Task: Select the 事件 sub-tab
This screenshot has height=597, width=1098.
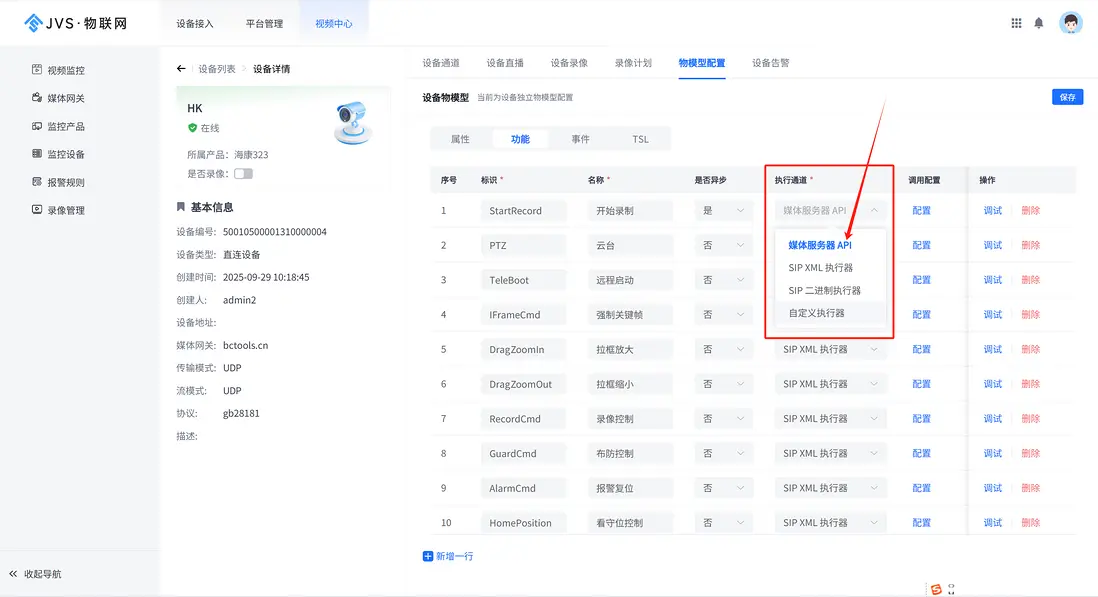Action: click(x=580, y=139)
